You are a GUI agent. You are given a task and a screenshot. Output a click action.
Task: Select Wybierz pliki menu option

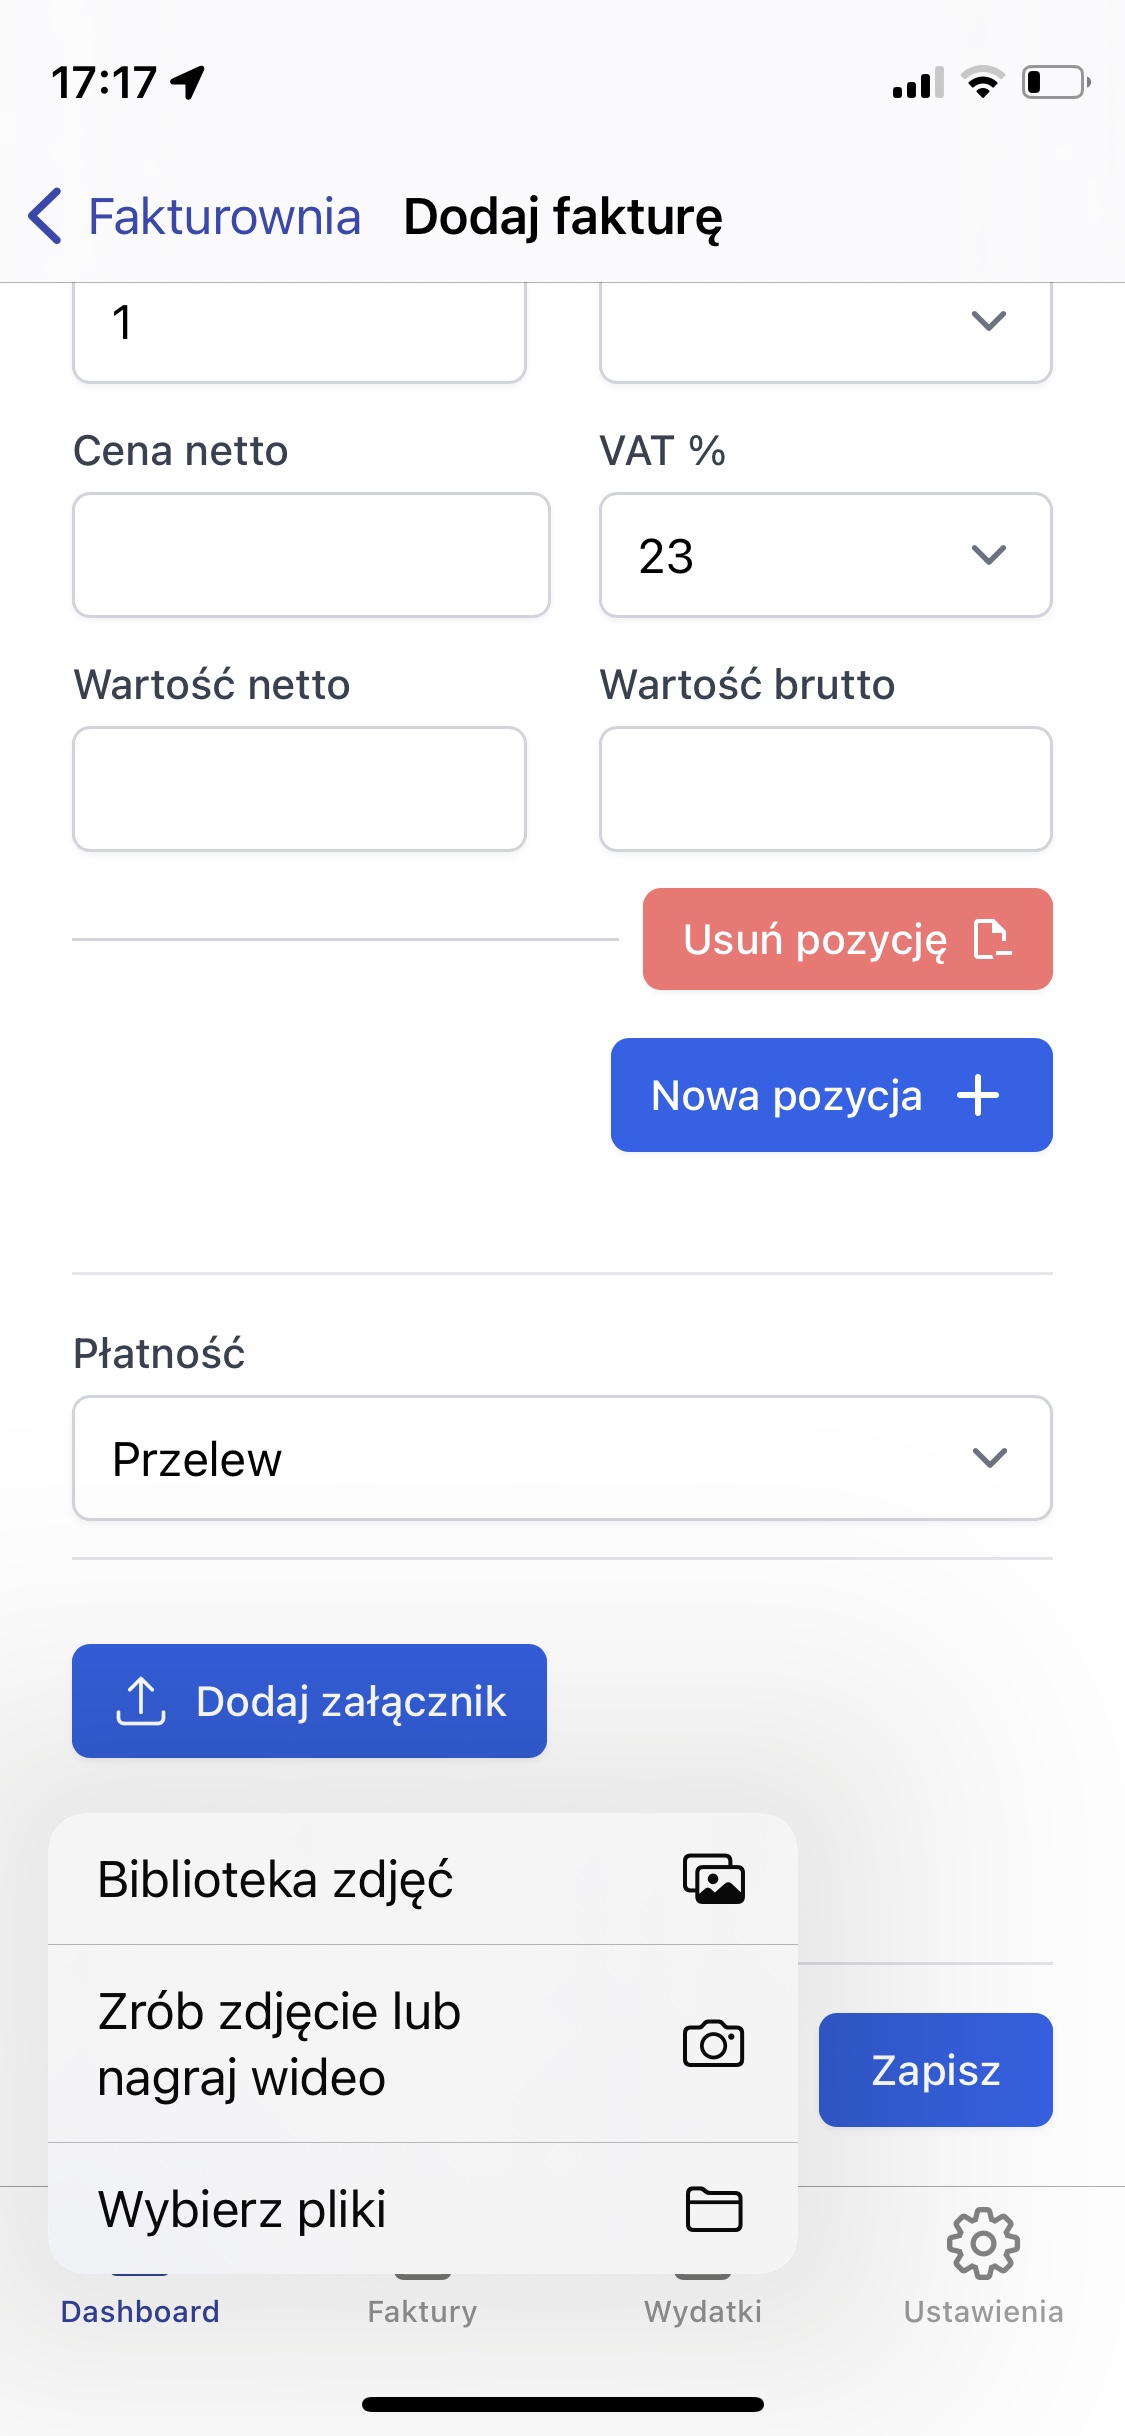(x=242, y=2209)
